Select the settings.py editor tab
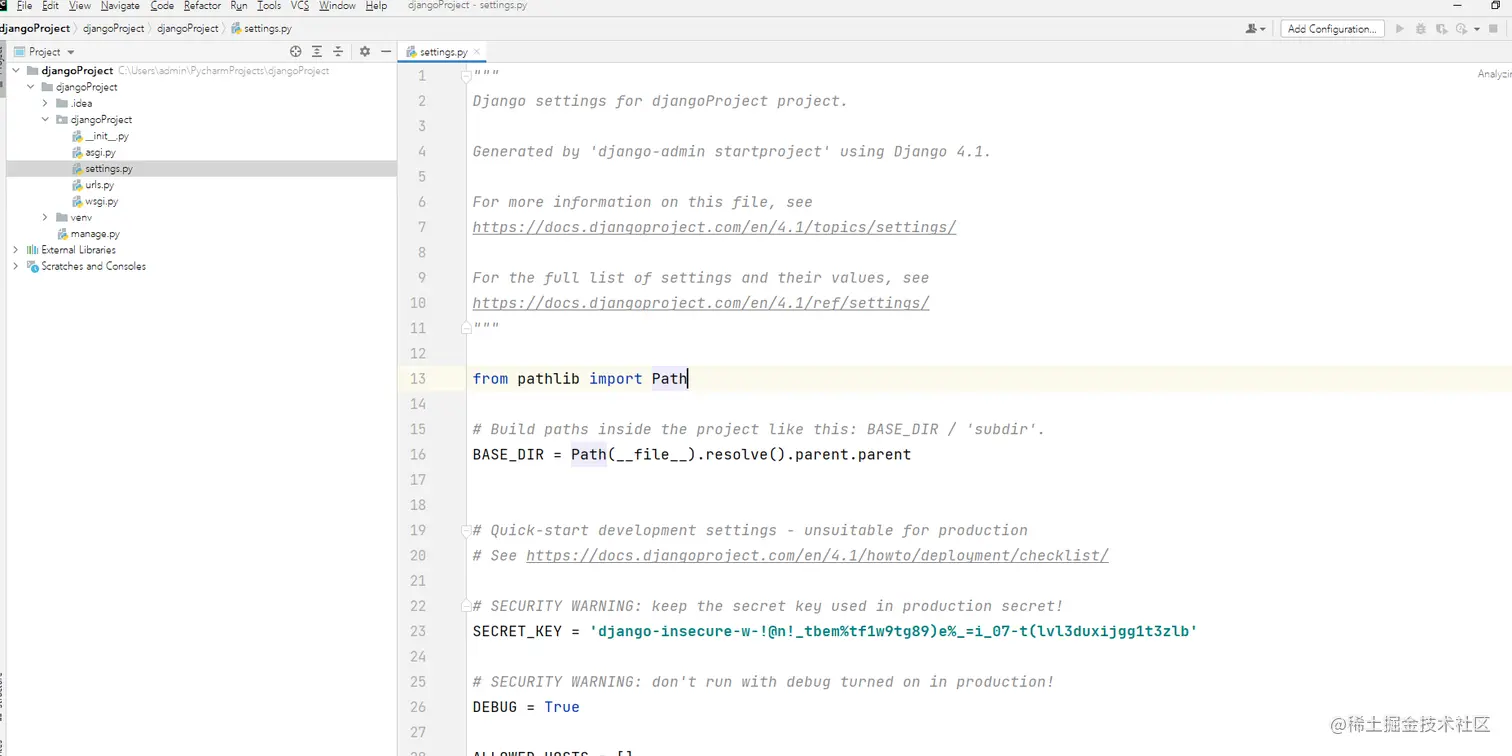This screenshot has height=756, width=1512. tap(443, 52)
